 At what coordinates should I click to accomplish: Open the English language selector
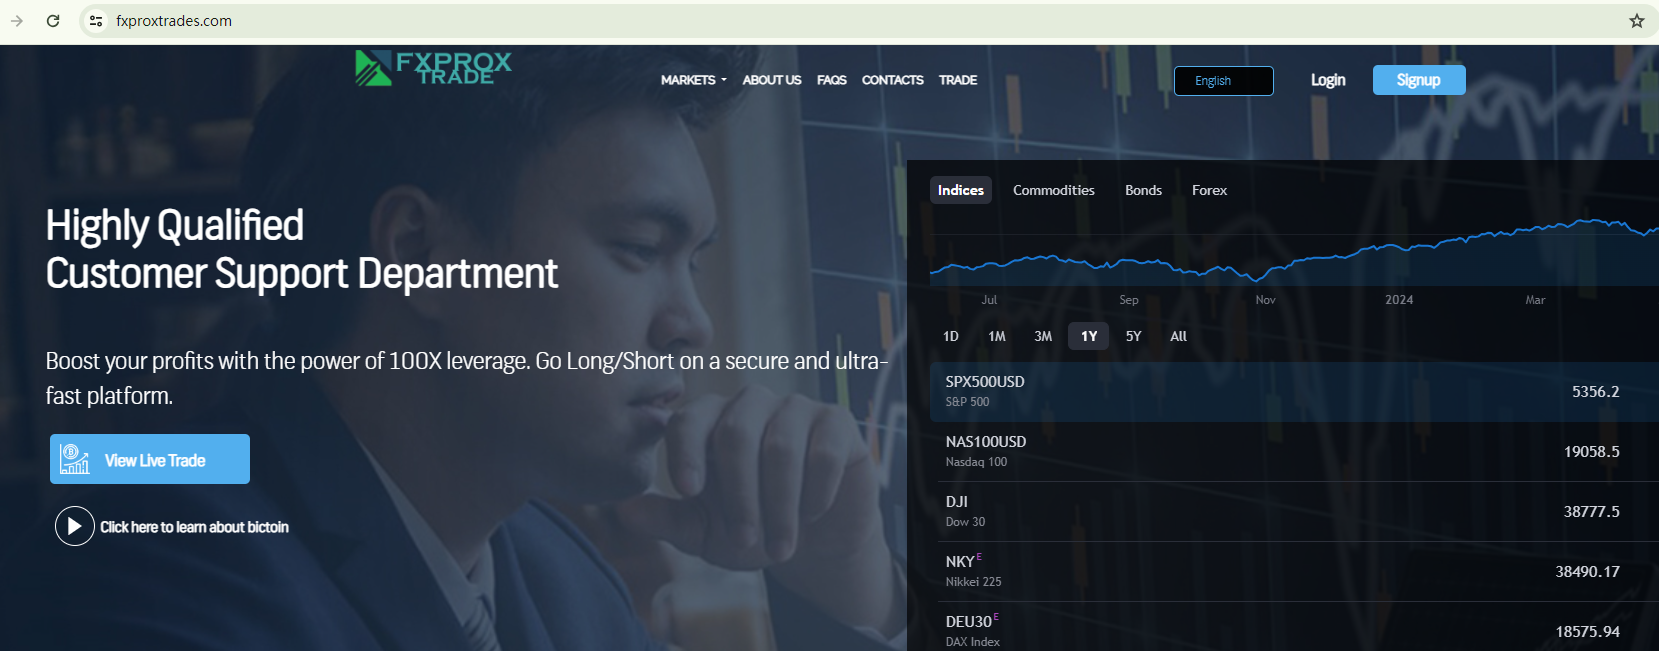pos(1223,81)
